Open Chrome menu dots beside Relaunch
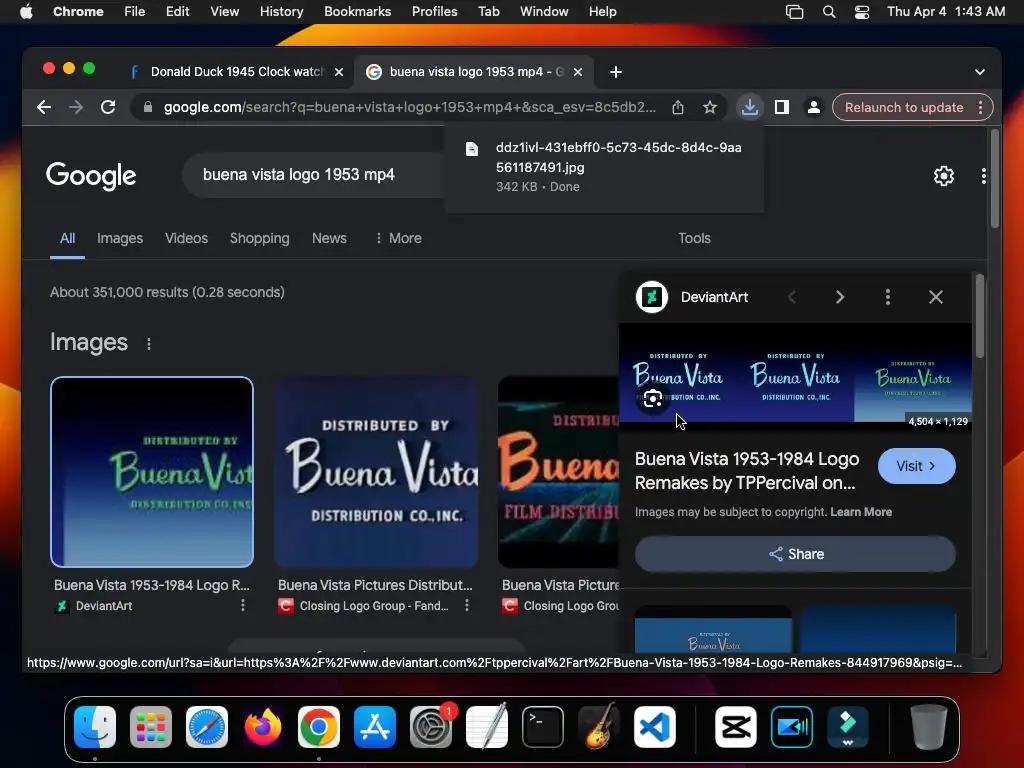 pyautogui.click(x=980, y=107)
